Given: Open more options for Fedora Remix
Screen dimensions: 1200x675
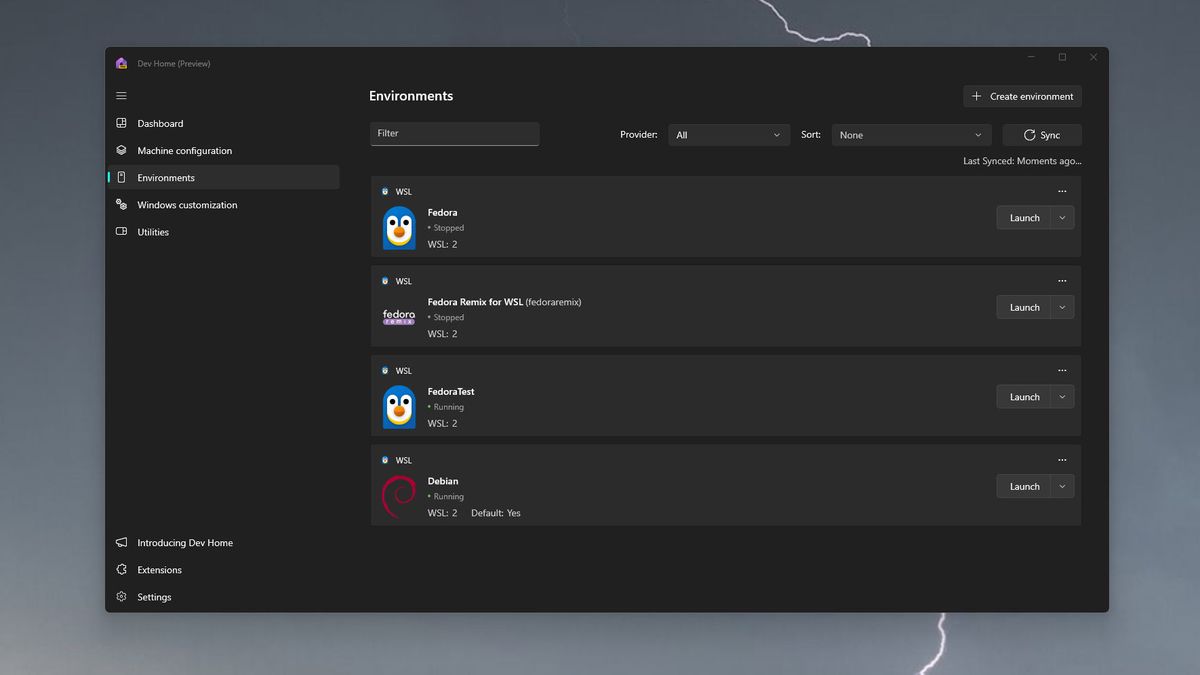Looking at the screenshot, I should [1062, 280].
